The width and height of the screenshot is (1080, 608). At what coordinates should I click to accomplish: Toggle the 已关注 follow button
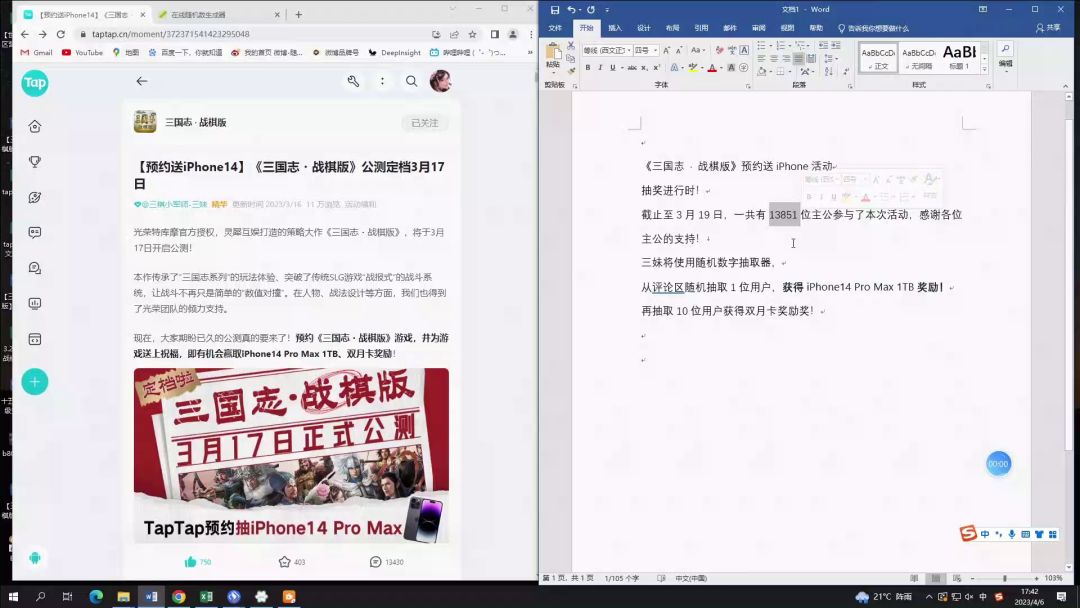pyautogui.click(x=424, y=123)
